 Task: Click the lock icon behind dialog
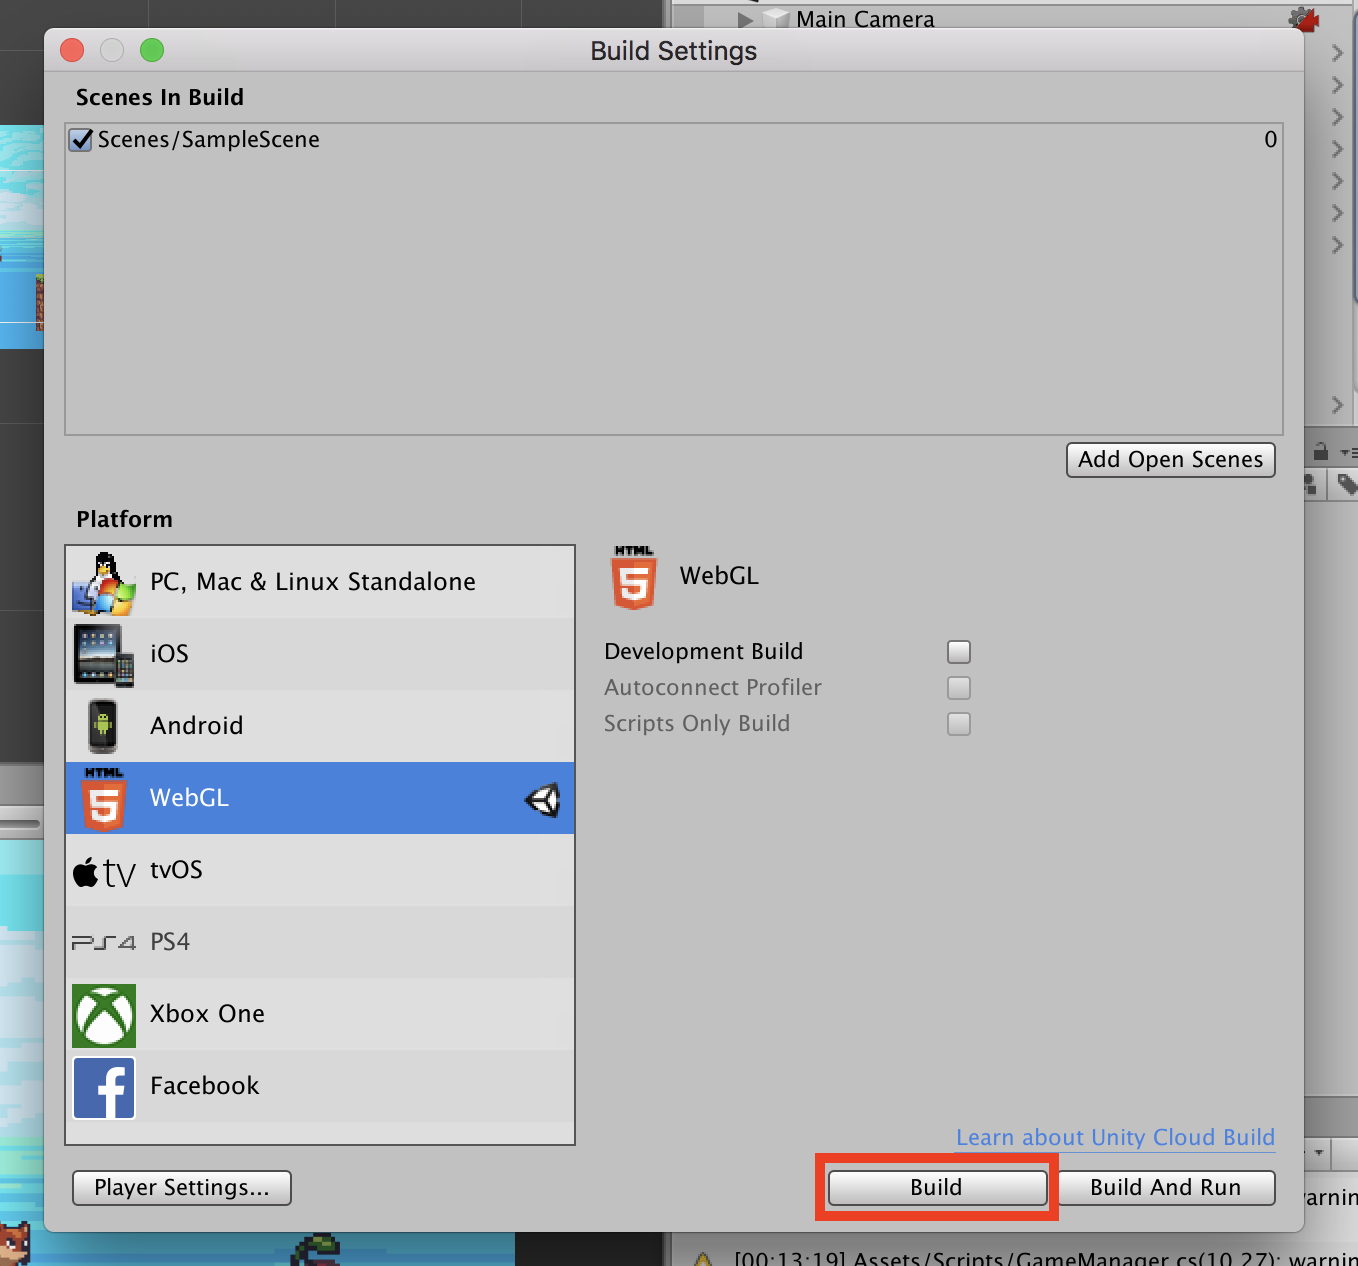[x=1320, y=451]
